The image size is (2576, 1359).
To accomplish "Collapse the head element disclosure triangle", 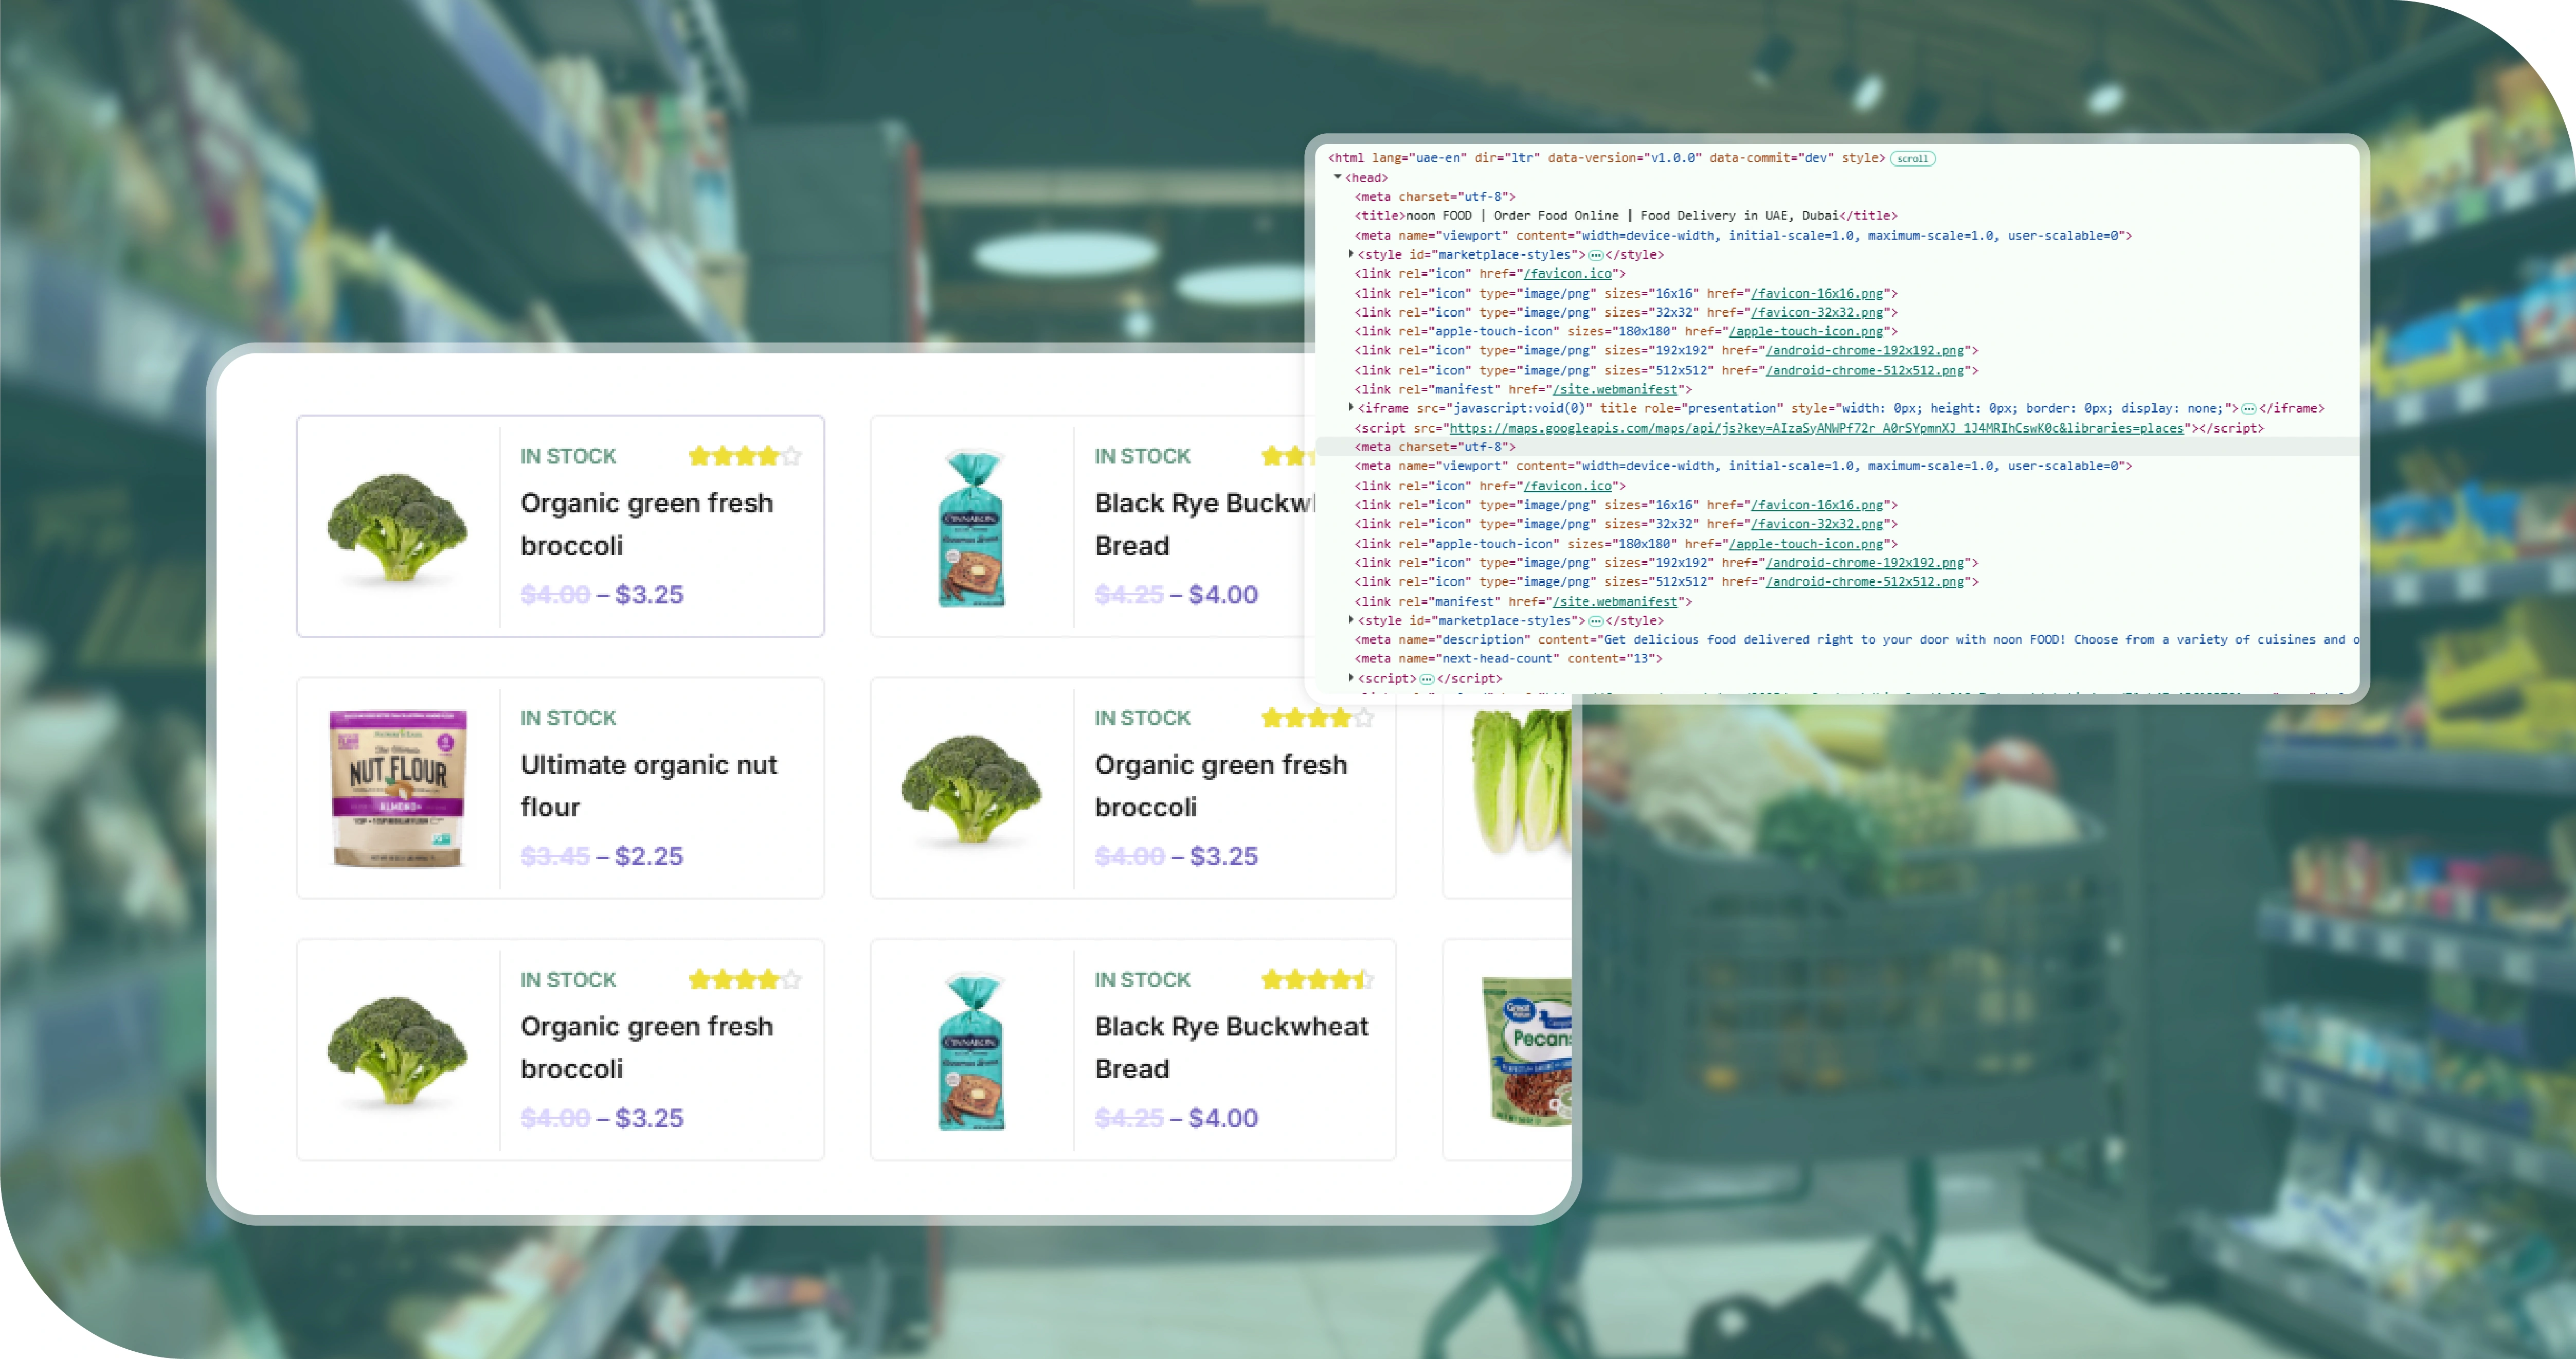I will (x=1337, y=177).
